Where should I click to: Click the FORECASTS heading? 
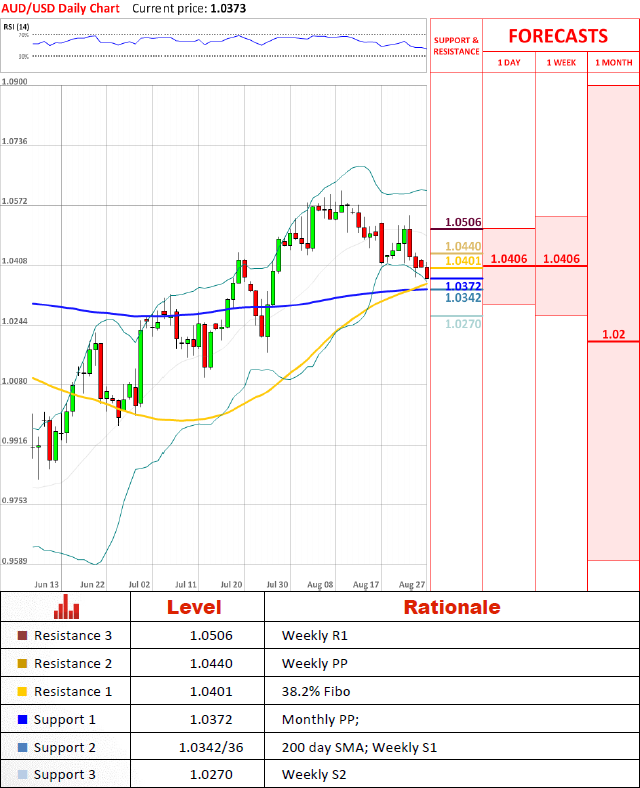pos(558,36)
